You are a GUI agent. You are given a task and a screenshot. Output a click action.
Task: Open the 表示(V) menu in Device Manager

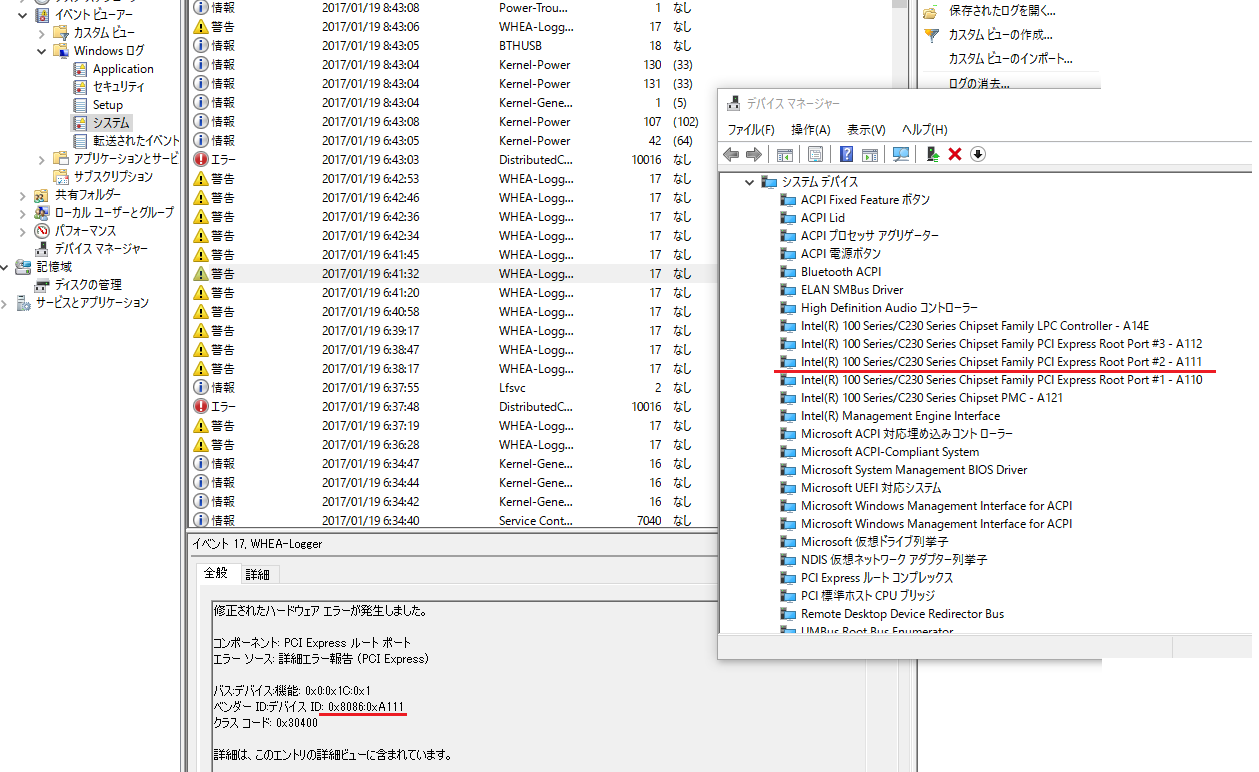(866, 130)
